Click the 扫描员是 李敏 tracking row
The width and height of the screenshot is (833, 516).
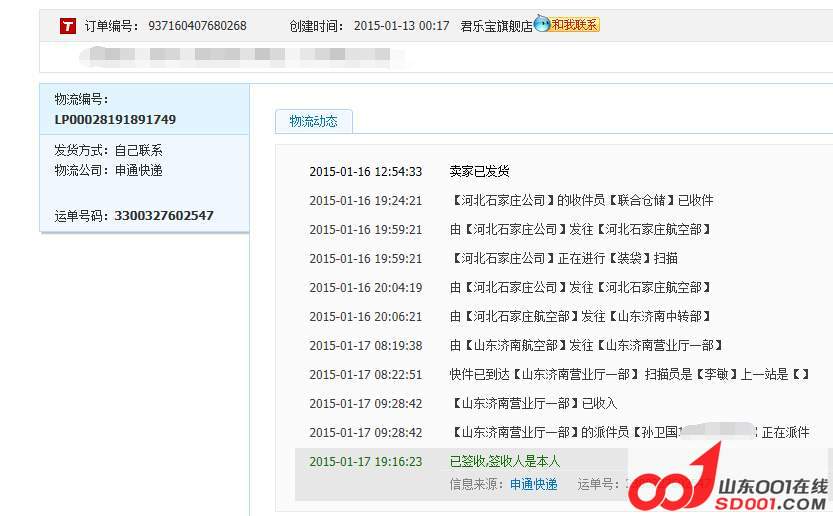[630, 374]
